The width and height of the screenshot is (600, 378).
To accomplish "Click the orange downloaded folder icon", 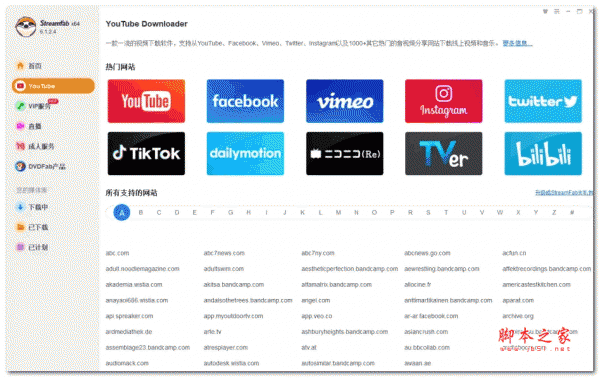I will (x=20, y=227).
